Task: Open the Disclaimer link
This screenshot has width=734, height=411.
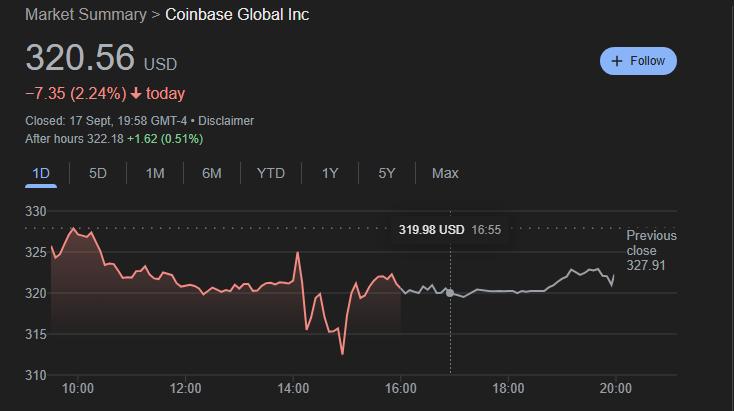Action: tap(226, 121)
